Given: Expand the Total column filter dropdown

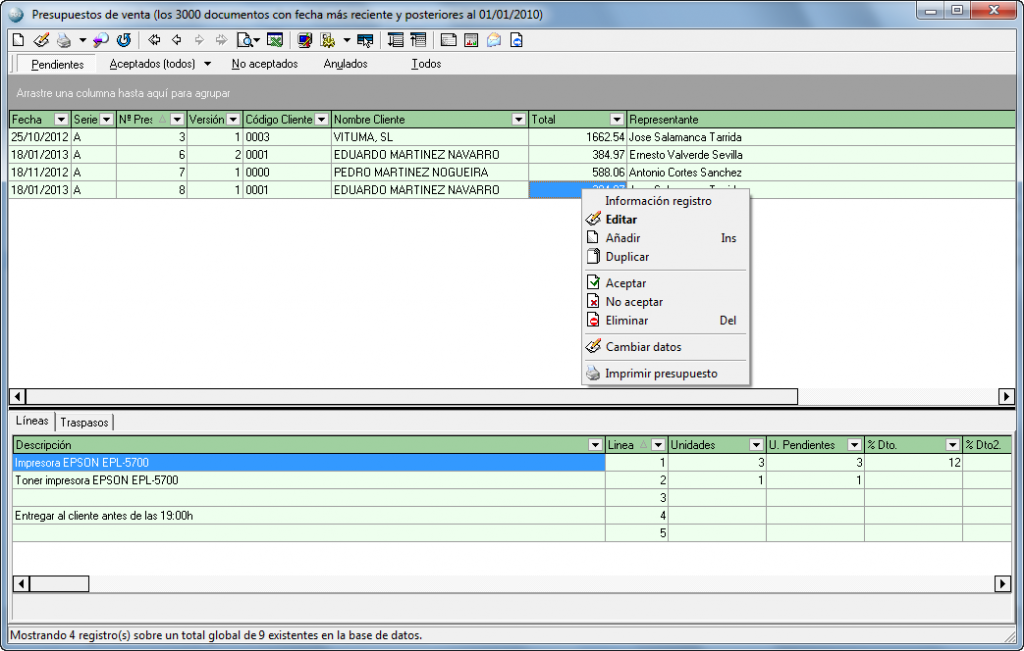Looking at the screenshot, I should pos(617,120).
